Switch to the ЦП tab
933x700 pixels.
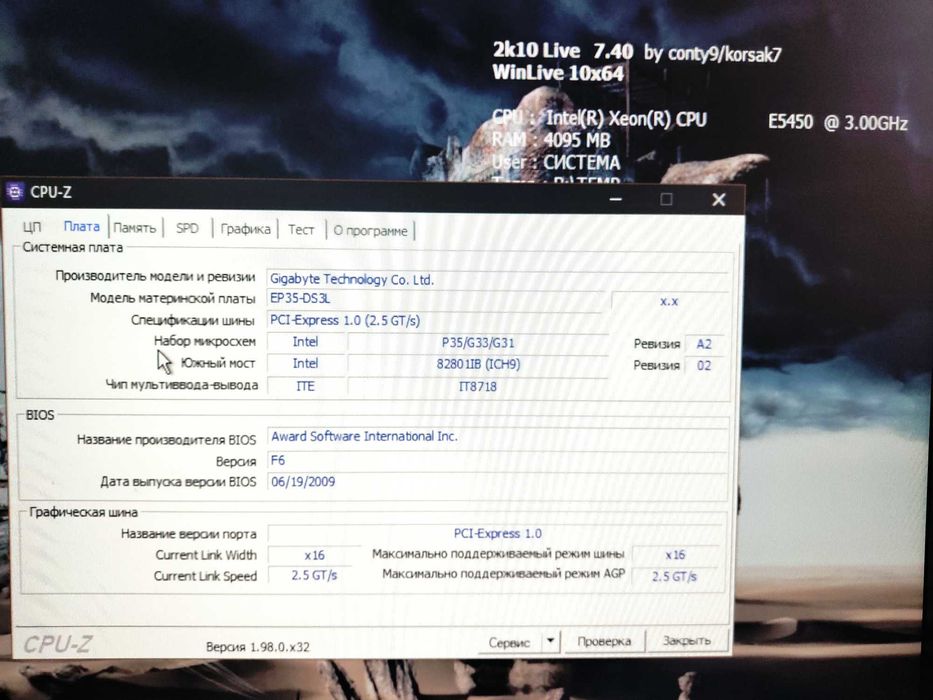point(32,227)
